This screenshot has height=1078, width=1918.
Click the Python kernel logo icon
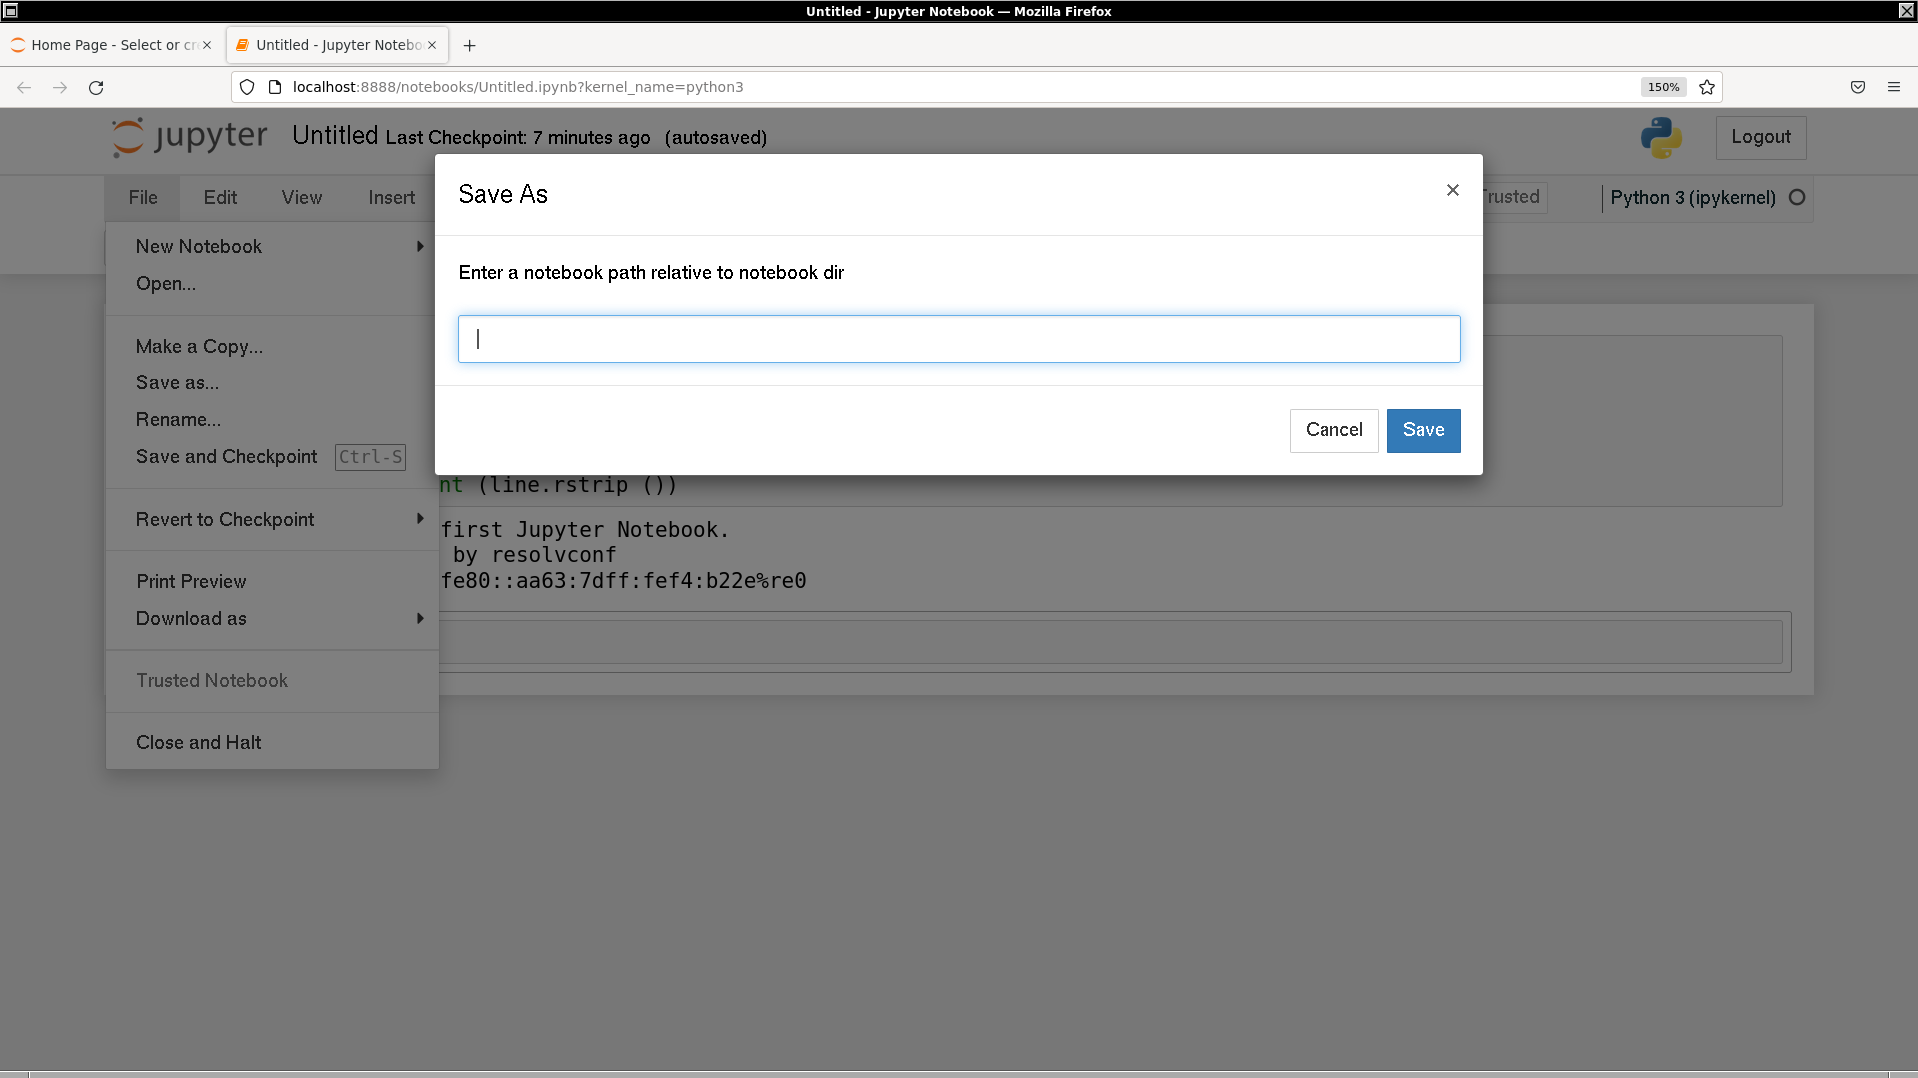[x=1660, y=138]
